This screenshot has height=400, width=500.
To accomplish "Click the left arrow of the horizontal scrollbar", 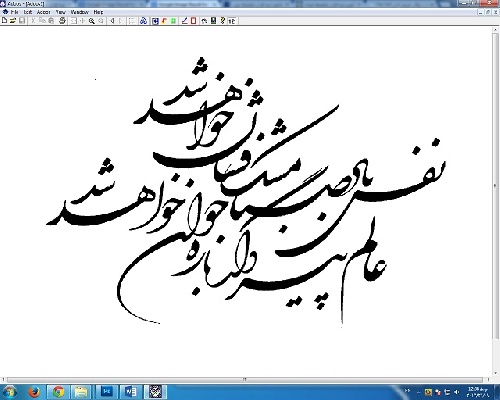I will point(3,379).
